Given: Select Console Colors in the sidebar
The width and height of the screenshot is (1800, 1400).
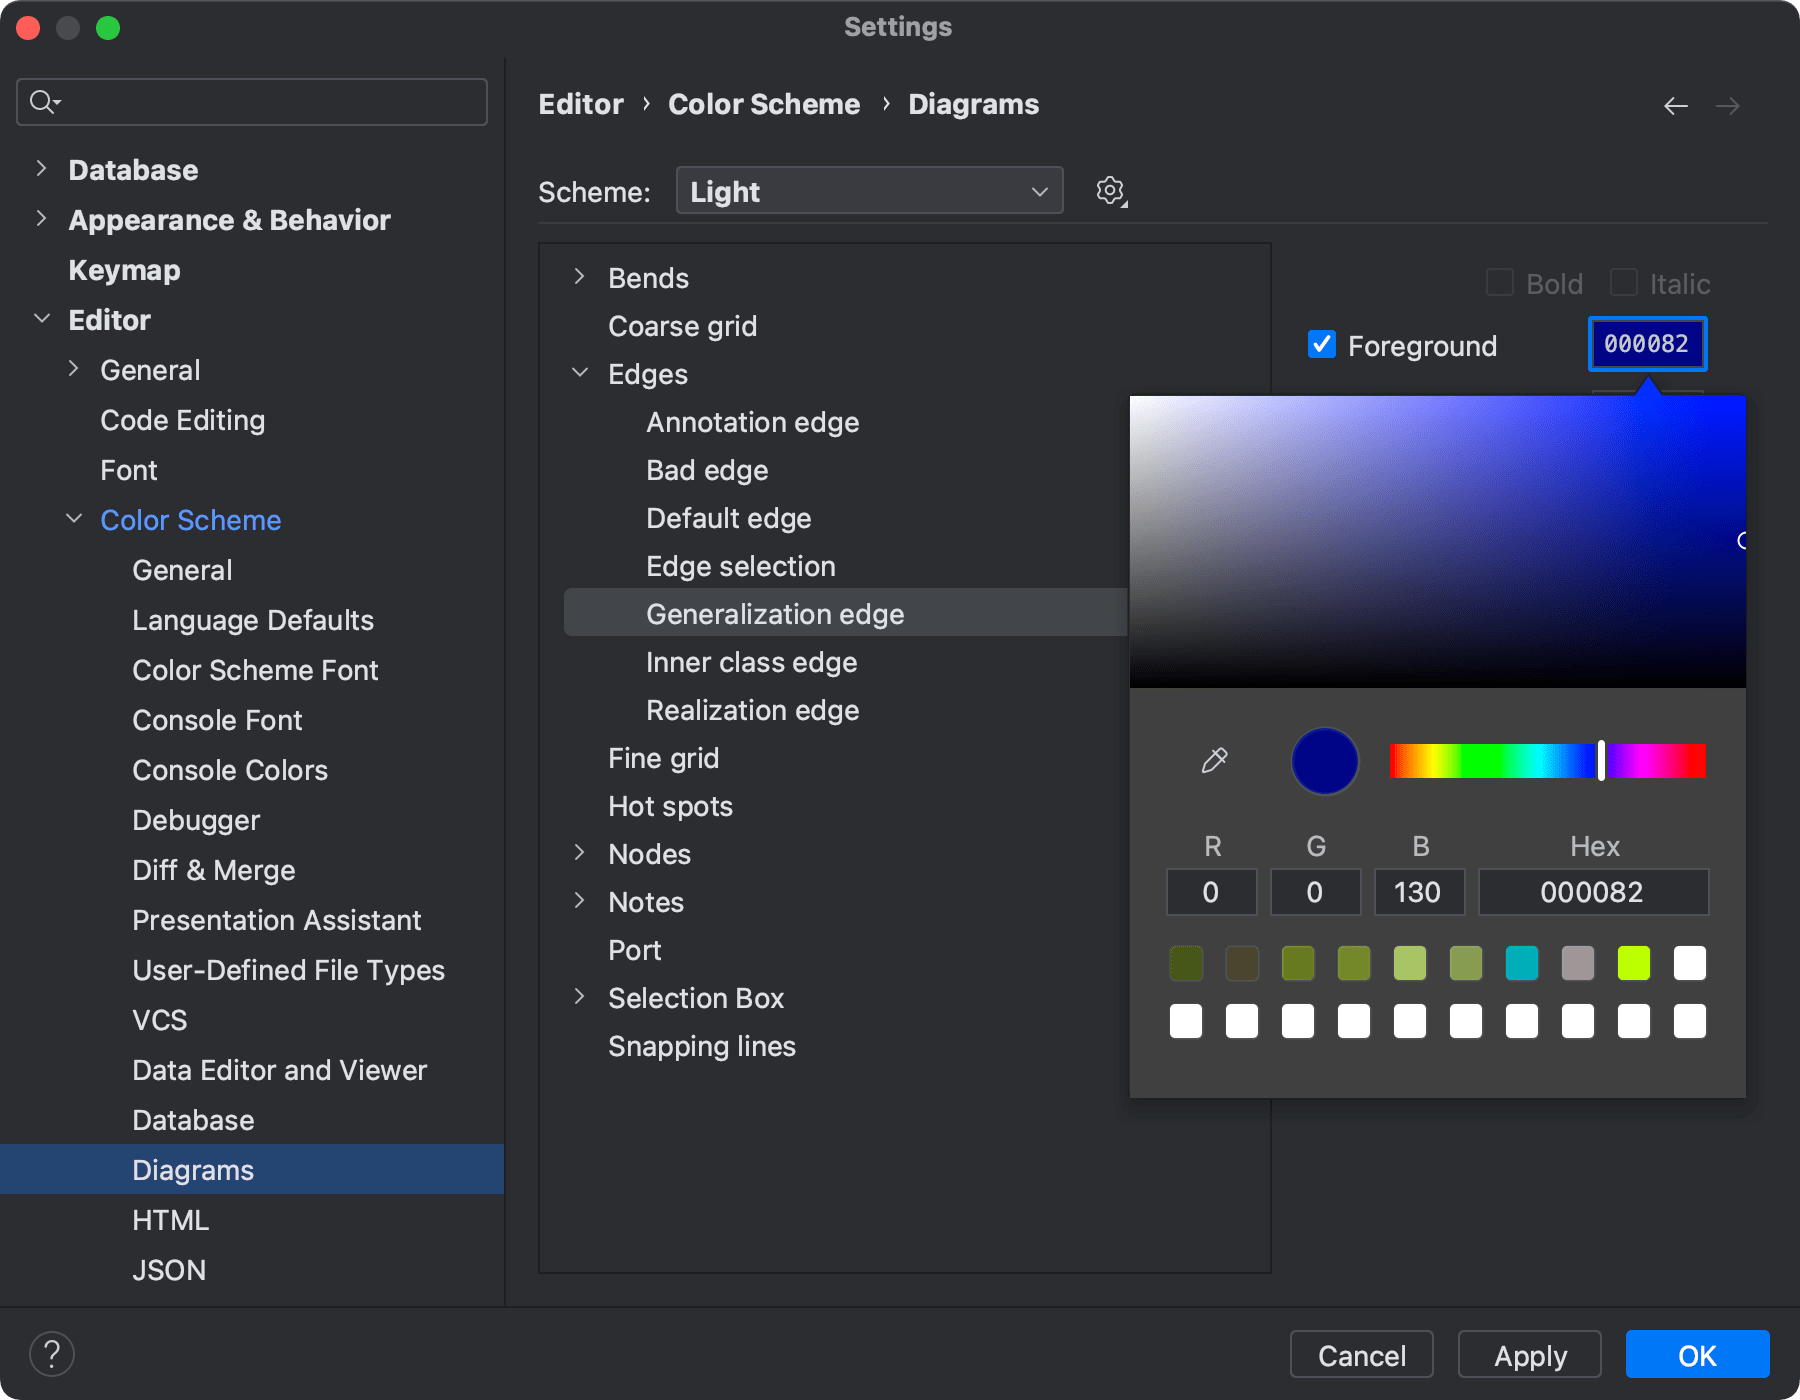Looking at the screenshot, I should click(x=230, y=770).
